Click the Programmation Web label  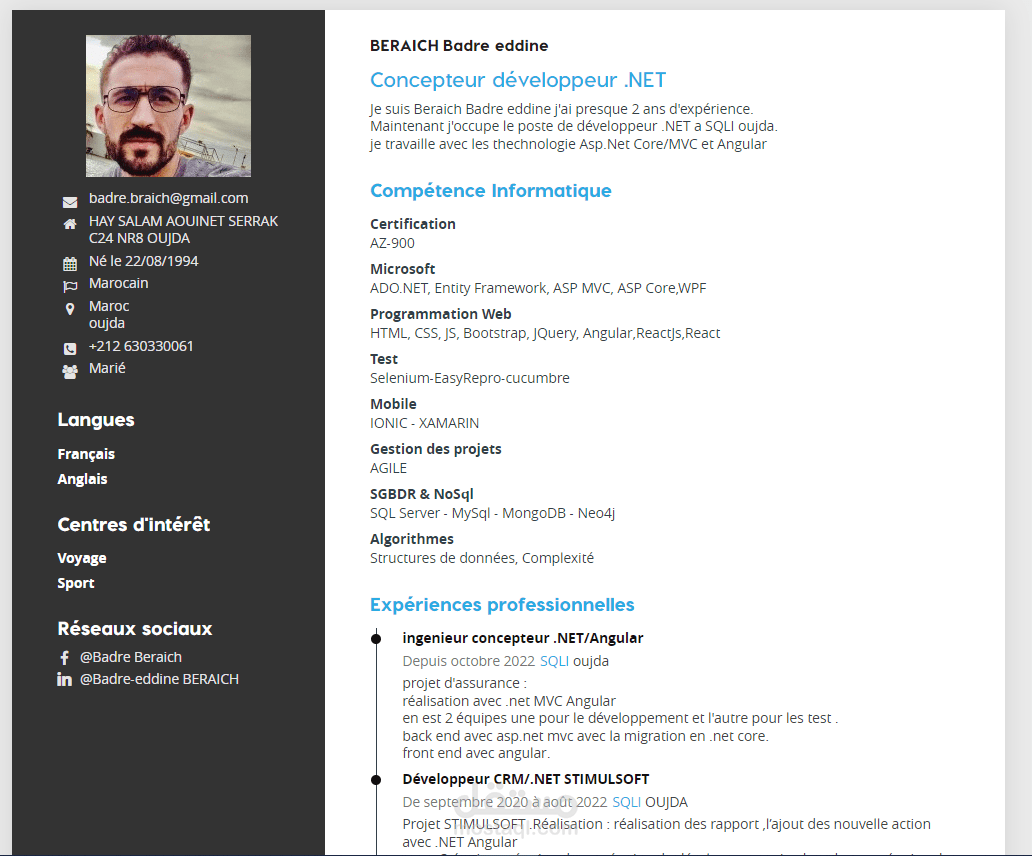(x=440, y=315)
